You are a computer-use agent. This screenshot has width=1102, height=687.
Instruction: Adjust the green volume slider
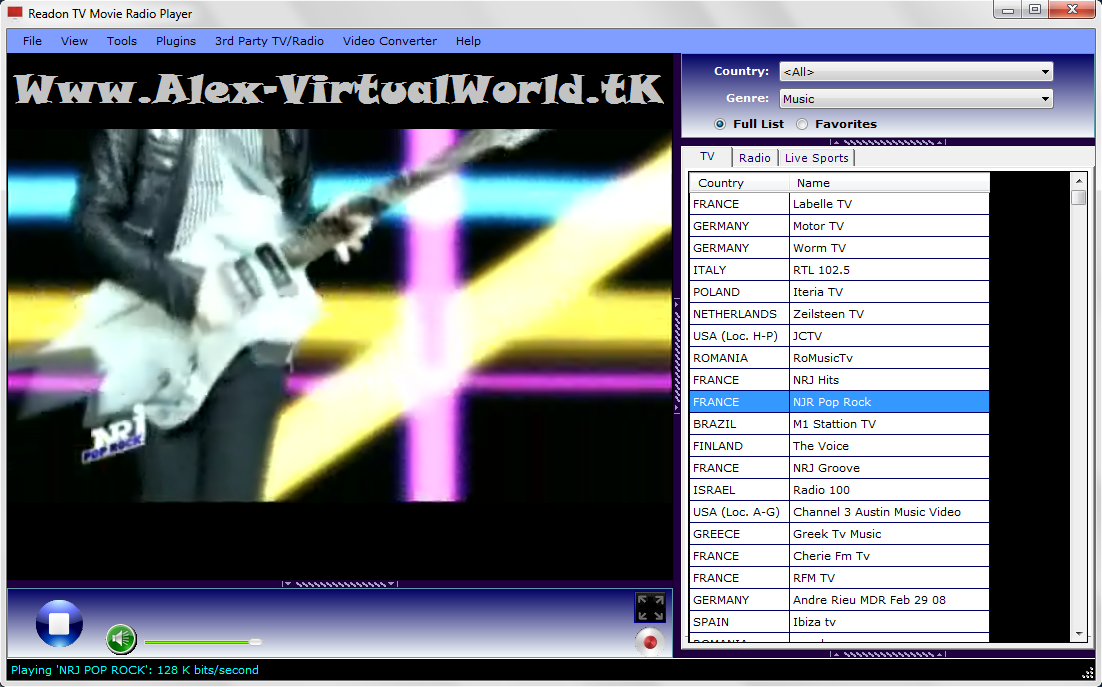203,642
